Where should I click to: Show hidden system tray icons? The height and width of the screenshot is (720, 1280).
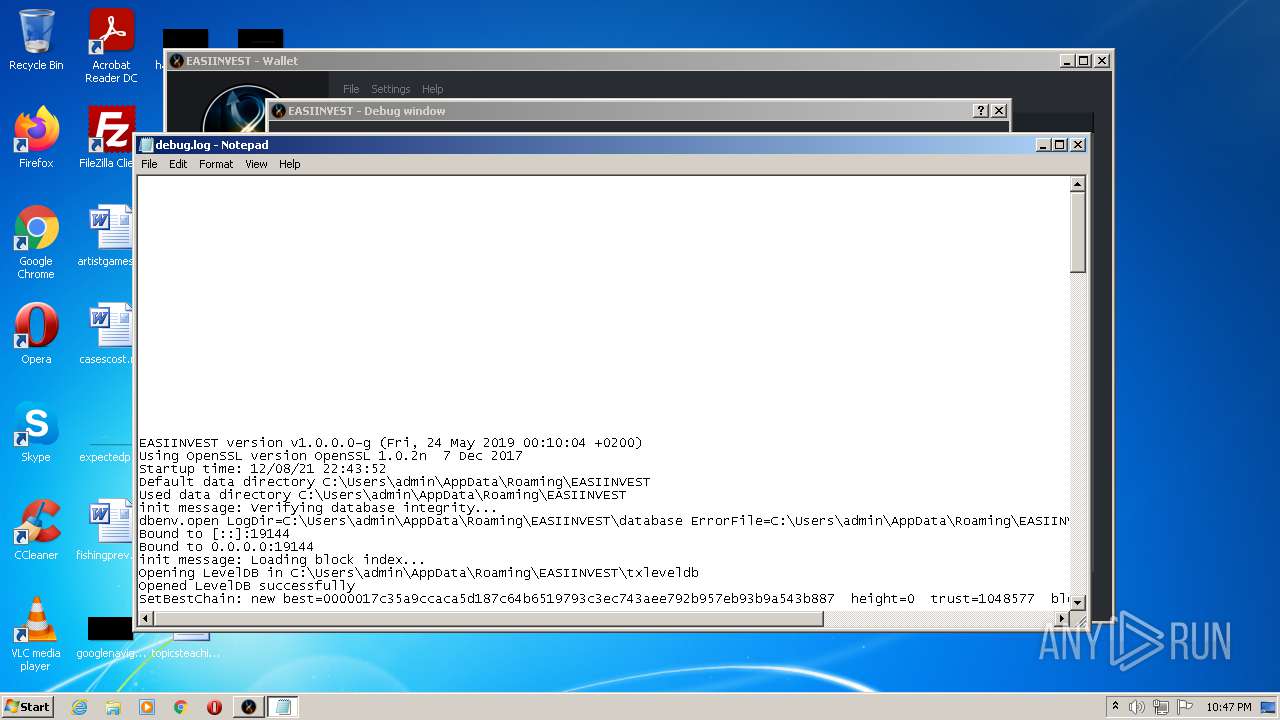point(1115,706)
